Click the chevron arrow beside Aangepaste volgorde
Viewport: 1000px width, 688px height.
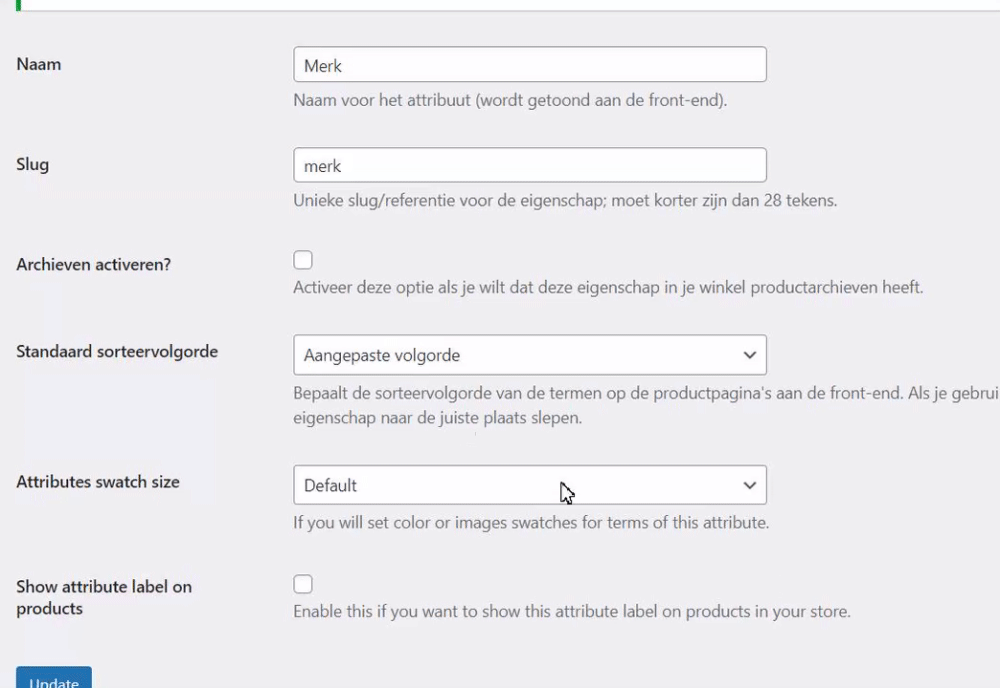[x=750, y=355]
